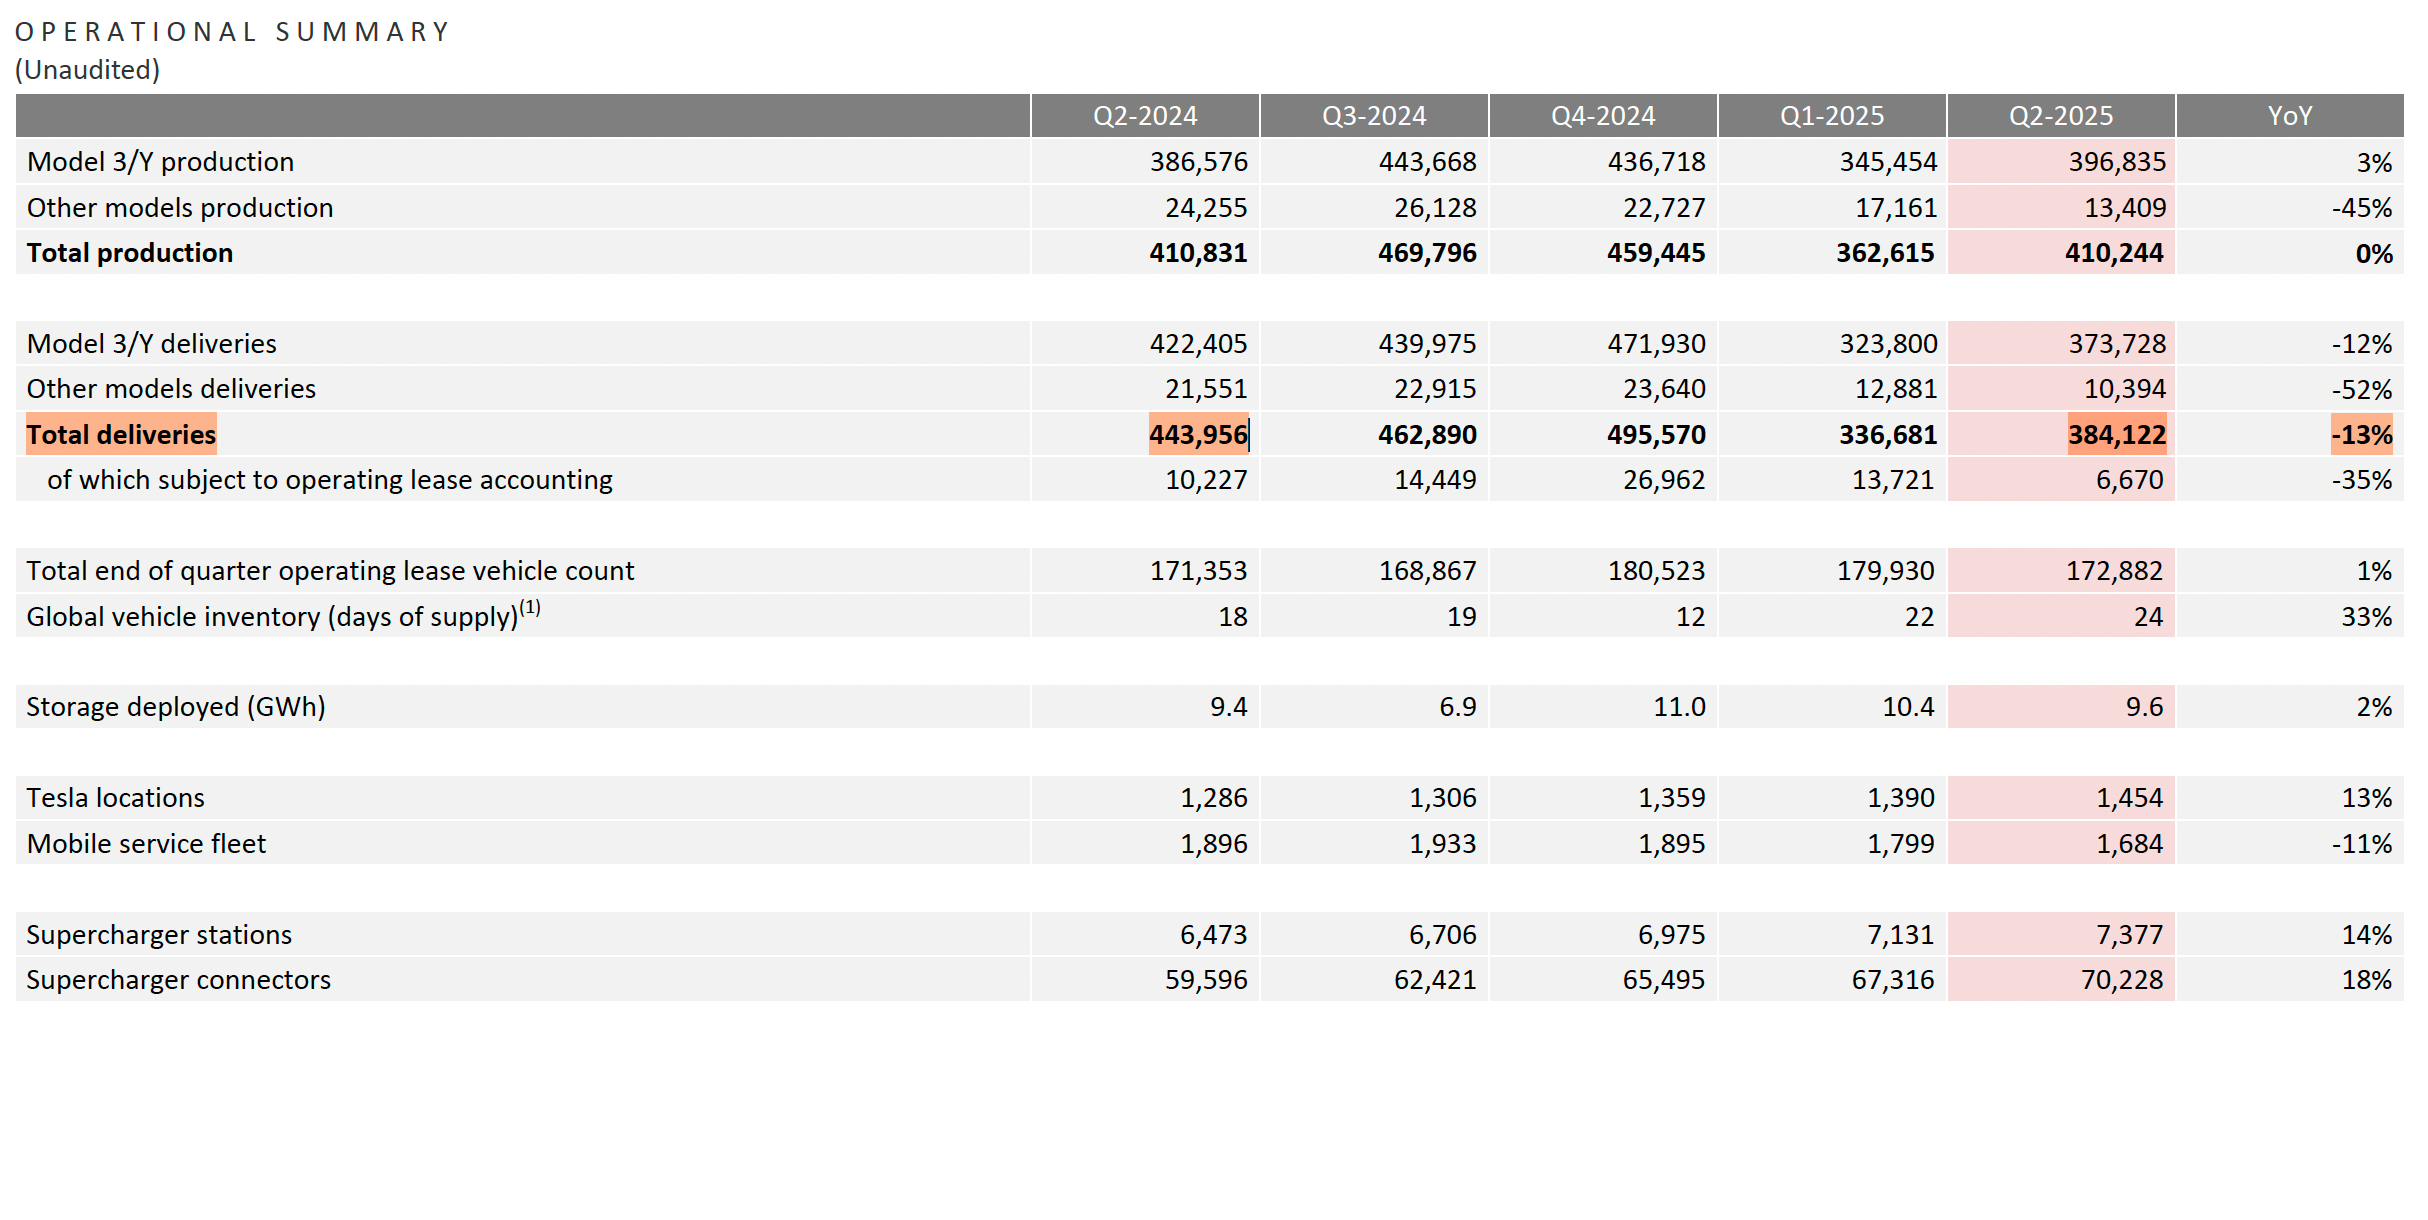Click the Mobile service fleet Q1-2025 value 1,799
Viewport: 2428px width, 1220px height.
tap(1900, 844)
